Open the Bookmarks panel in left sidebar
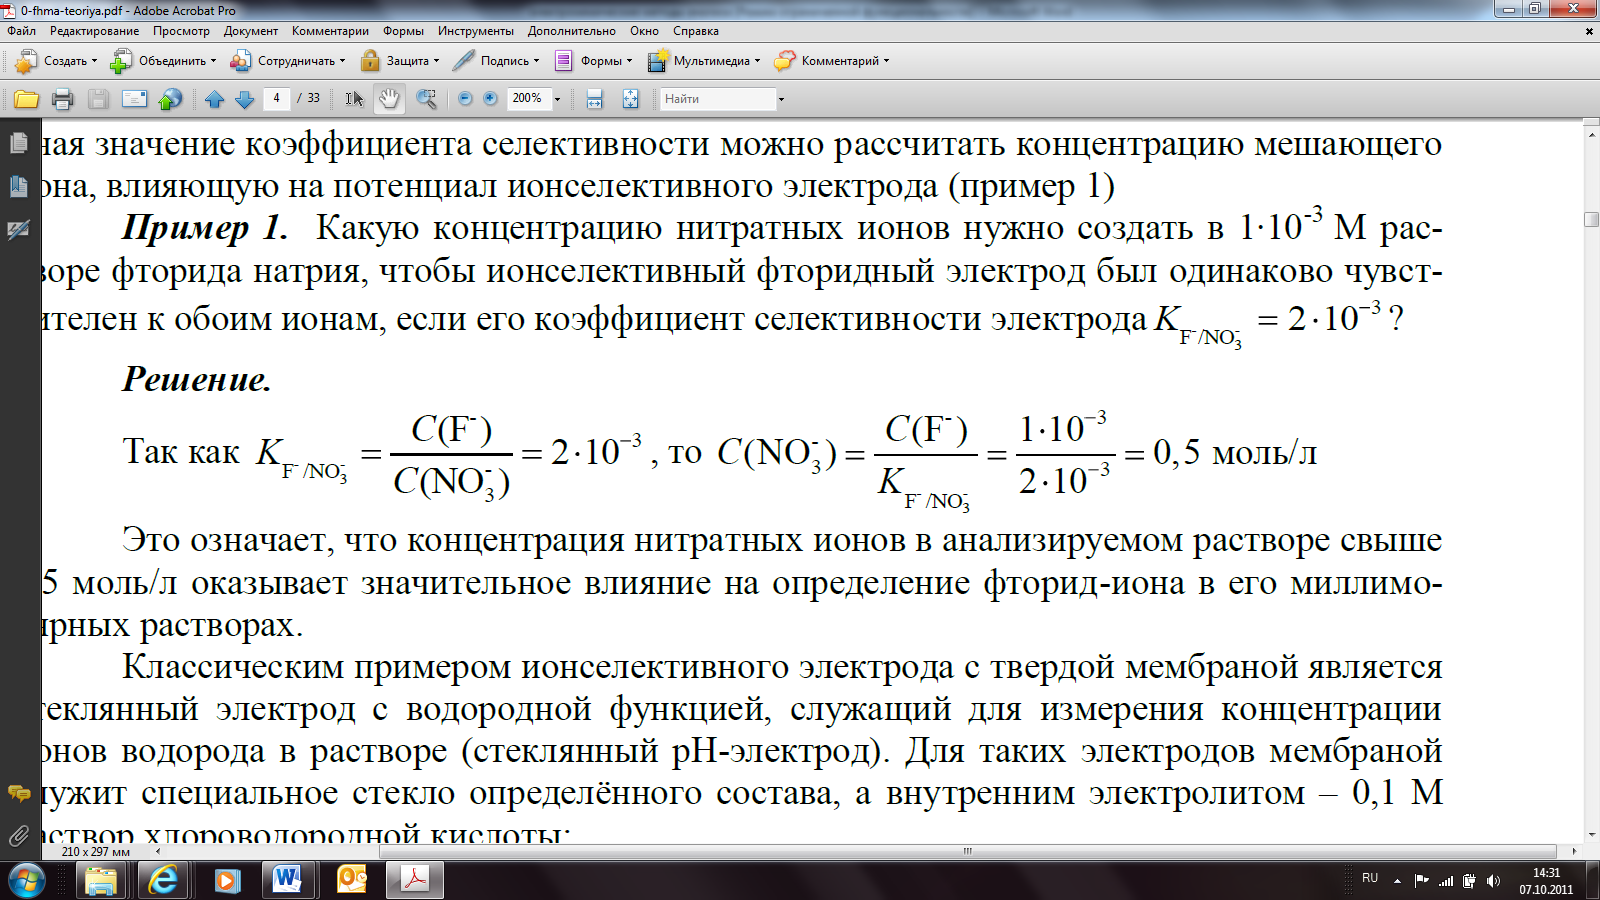Screen dimensions: 1600x900 pos(18,187)
